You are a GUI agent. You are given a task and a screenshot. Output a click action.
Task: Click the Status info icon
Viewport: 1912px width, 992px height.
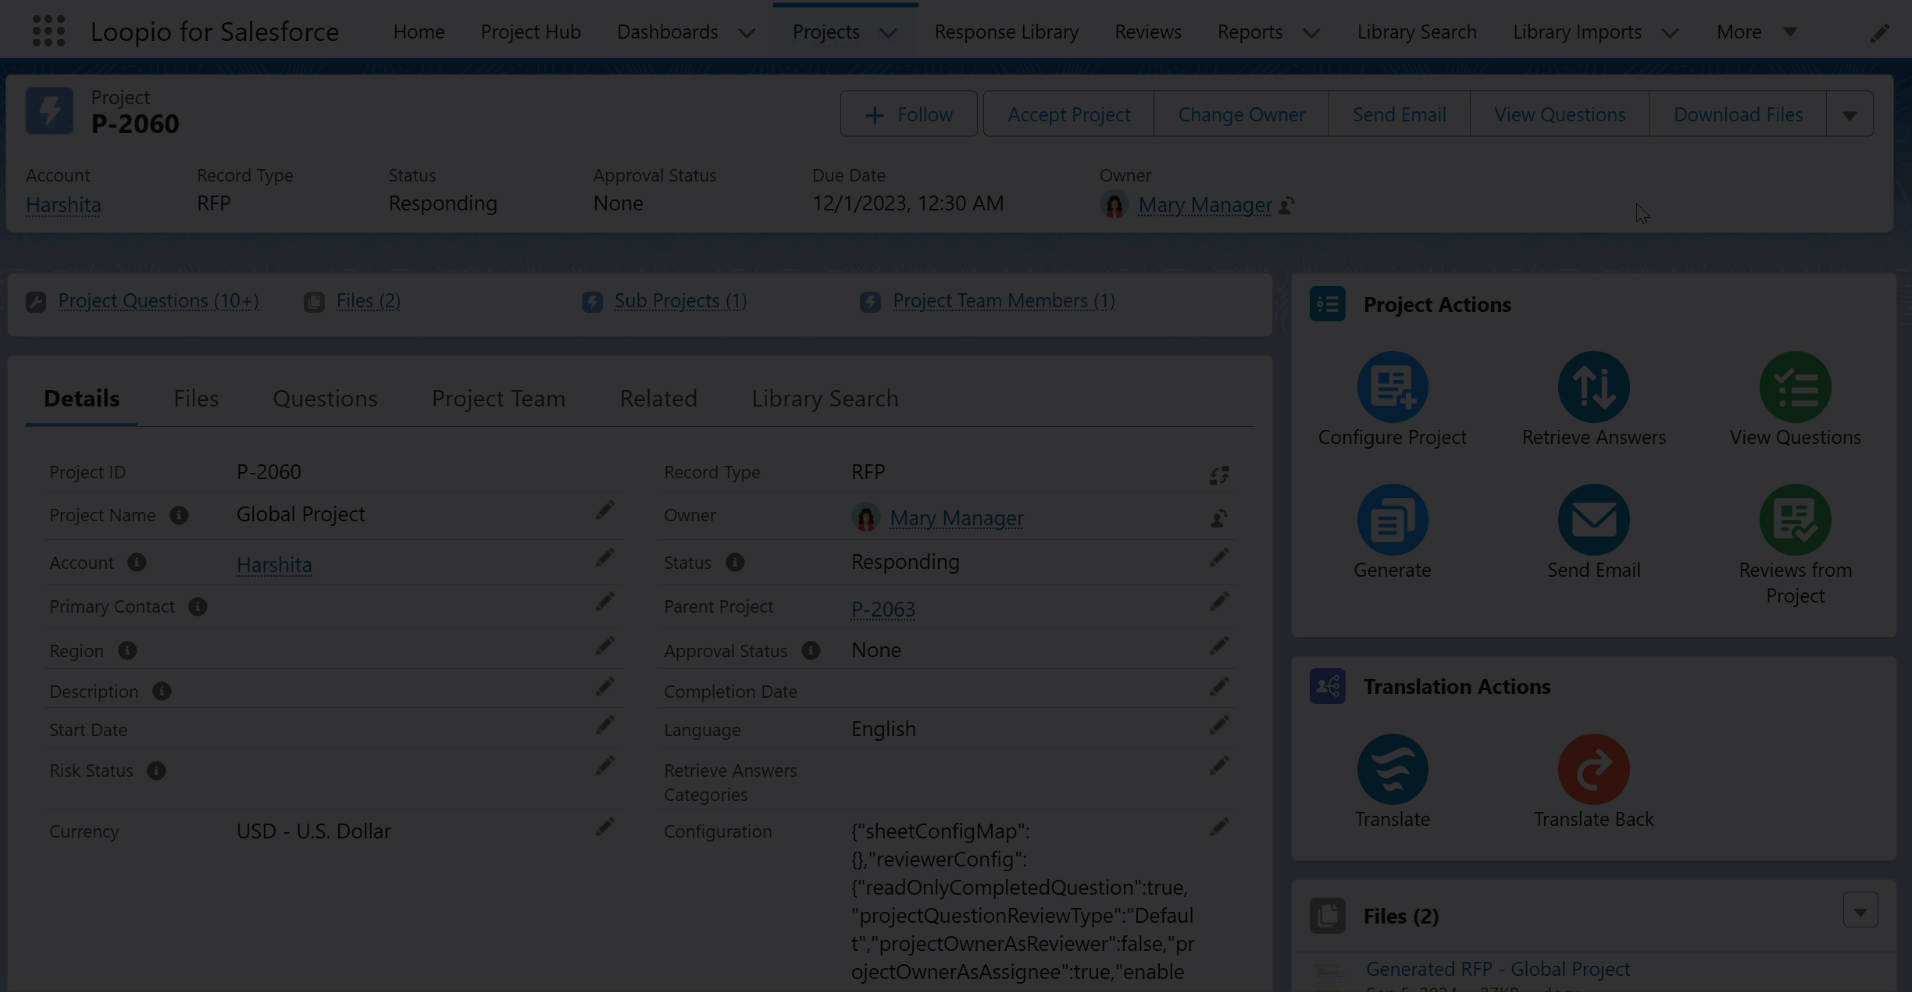pos(735,562)
